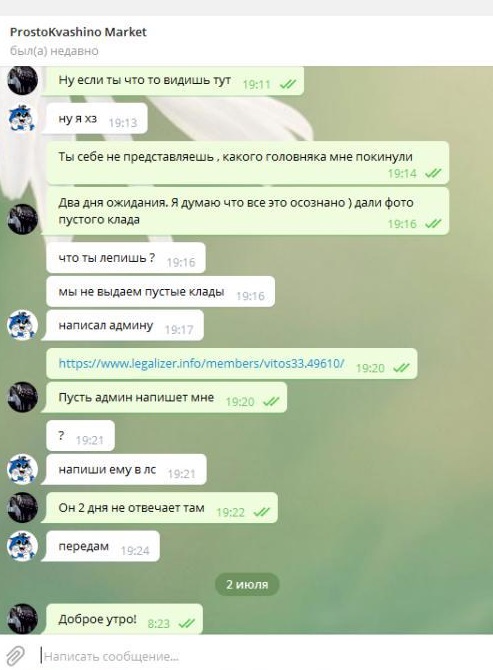Click the cat avatar beside 'написал админу'
The image size is (493, 670).
(22, 325)
